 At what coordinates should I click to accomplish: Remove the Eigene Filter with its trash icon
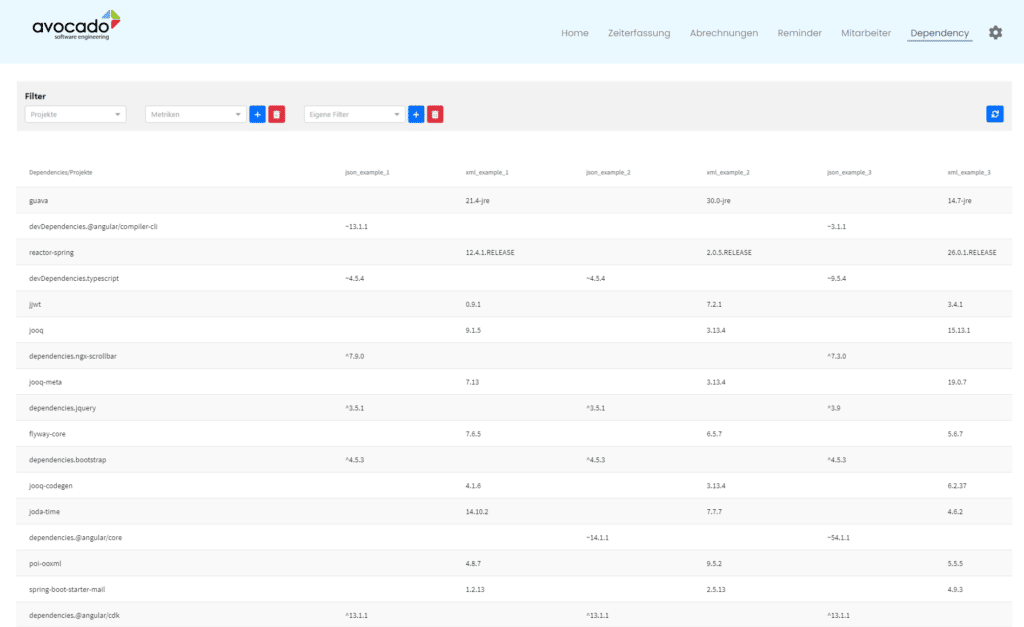tap(435, 114)
